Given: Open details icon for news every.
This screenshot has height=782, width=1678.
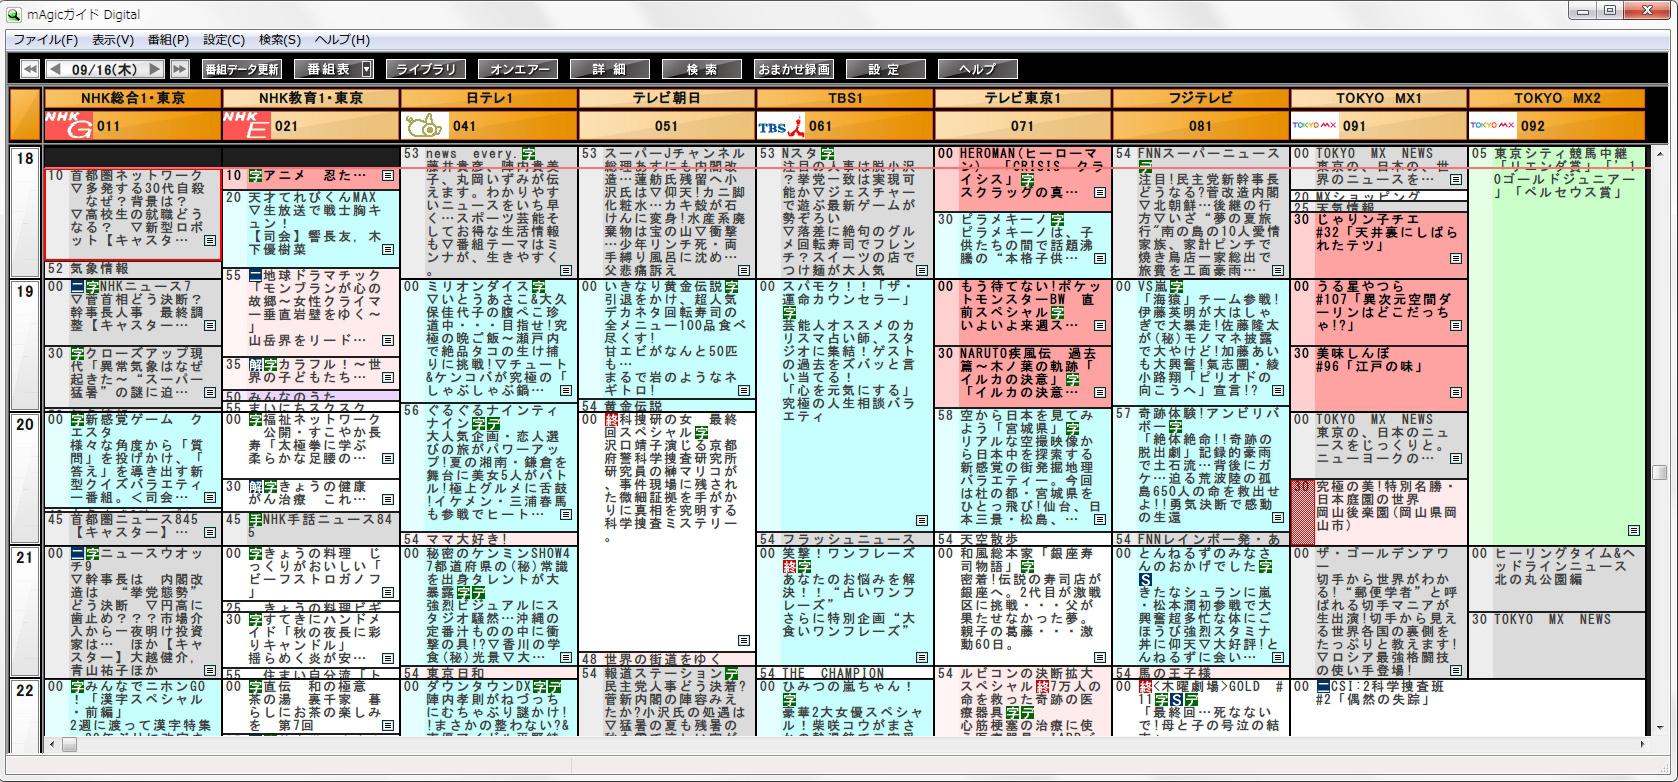Looking at the screenshot, I should click(566, 270).
